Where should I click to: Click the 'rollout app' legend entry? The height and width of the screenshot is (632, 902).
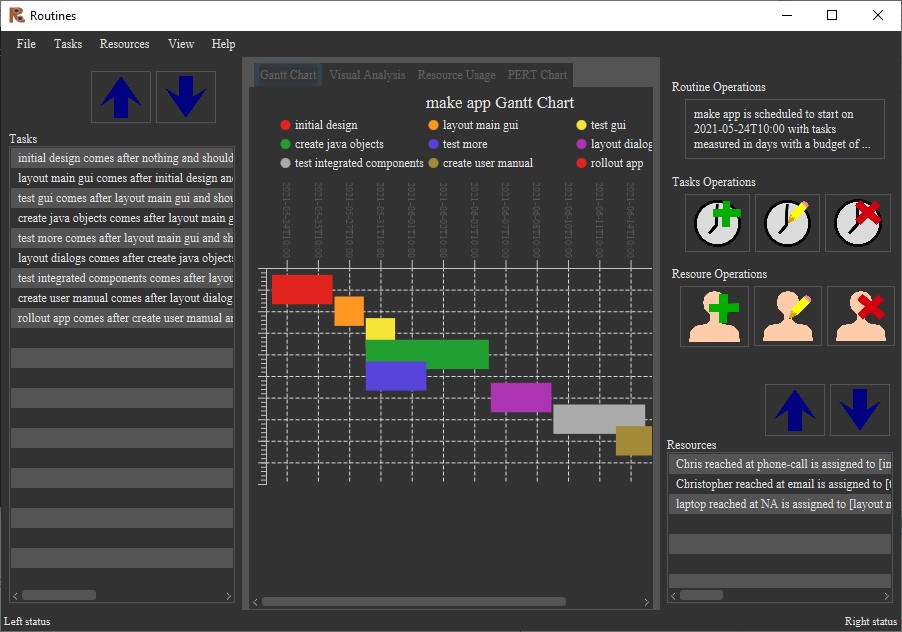610,163
